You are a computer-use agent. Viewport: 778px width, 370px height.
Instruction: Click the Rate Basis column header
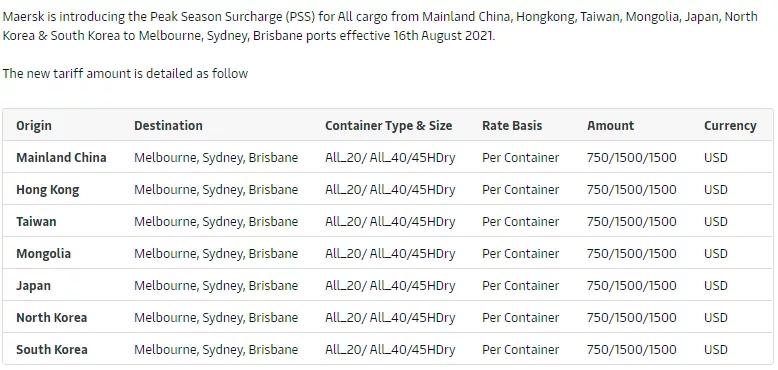click(512, 125)
